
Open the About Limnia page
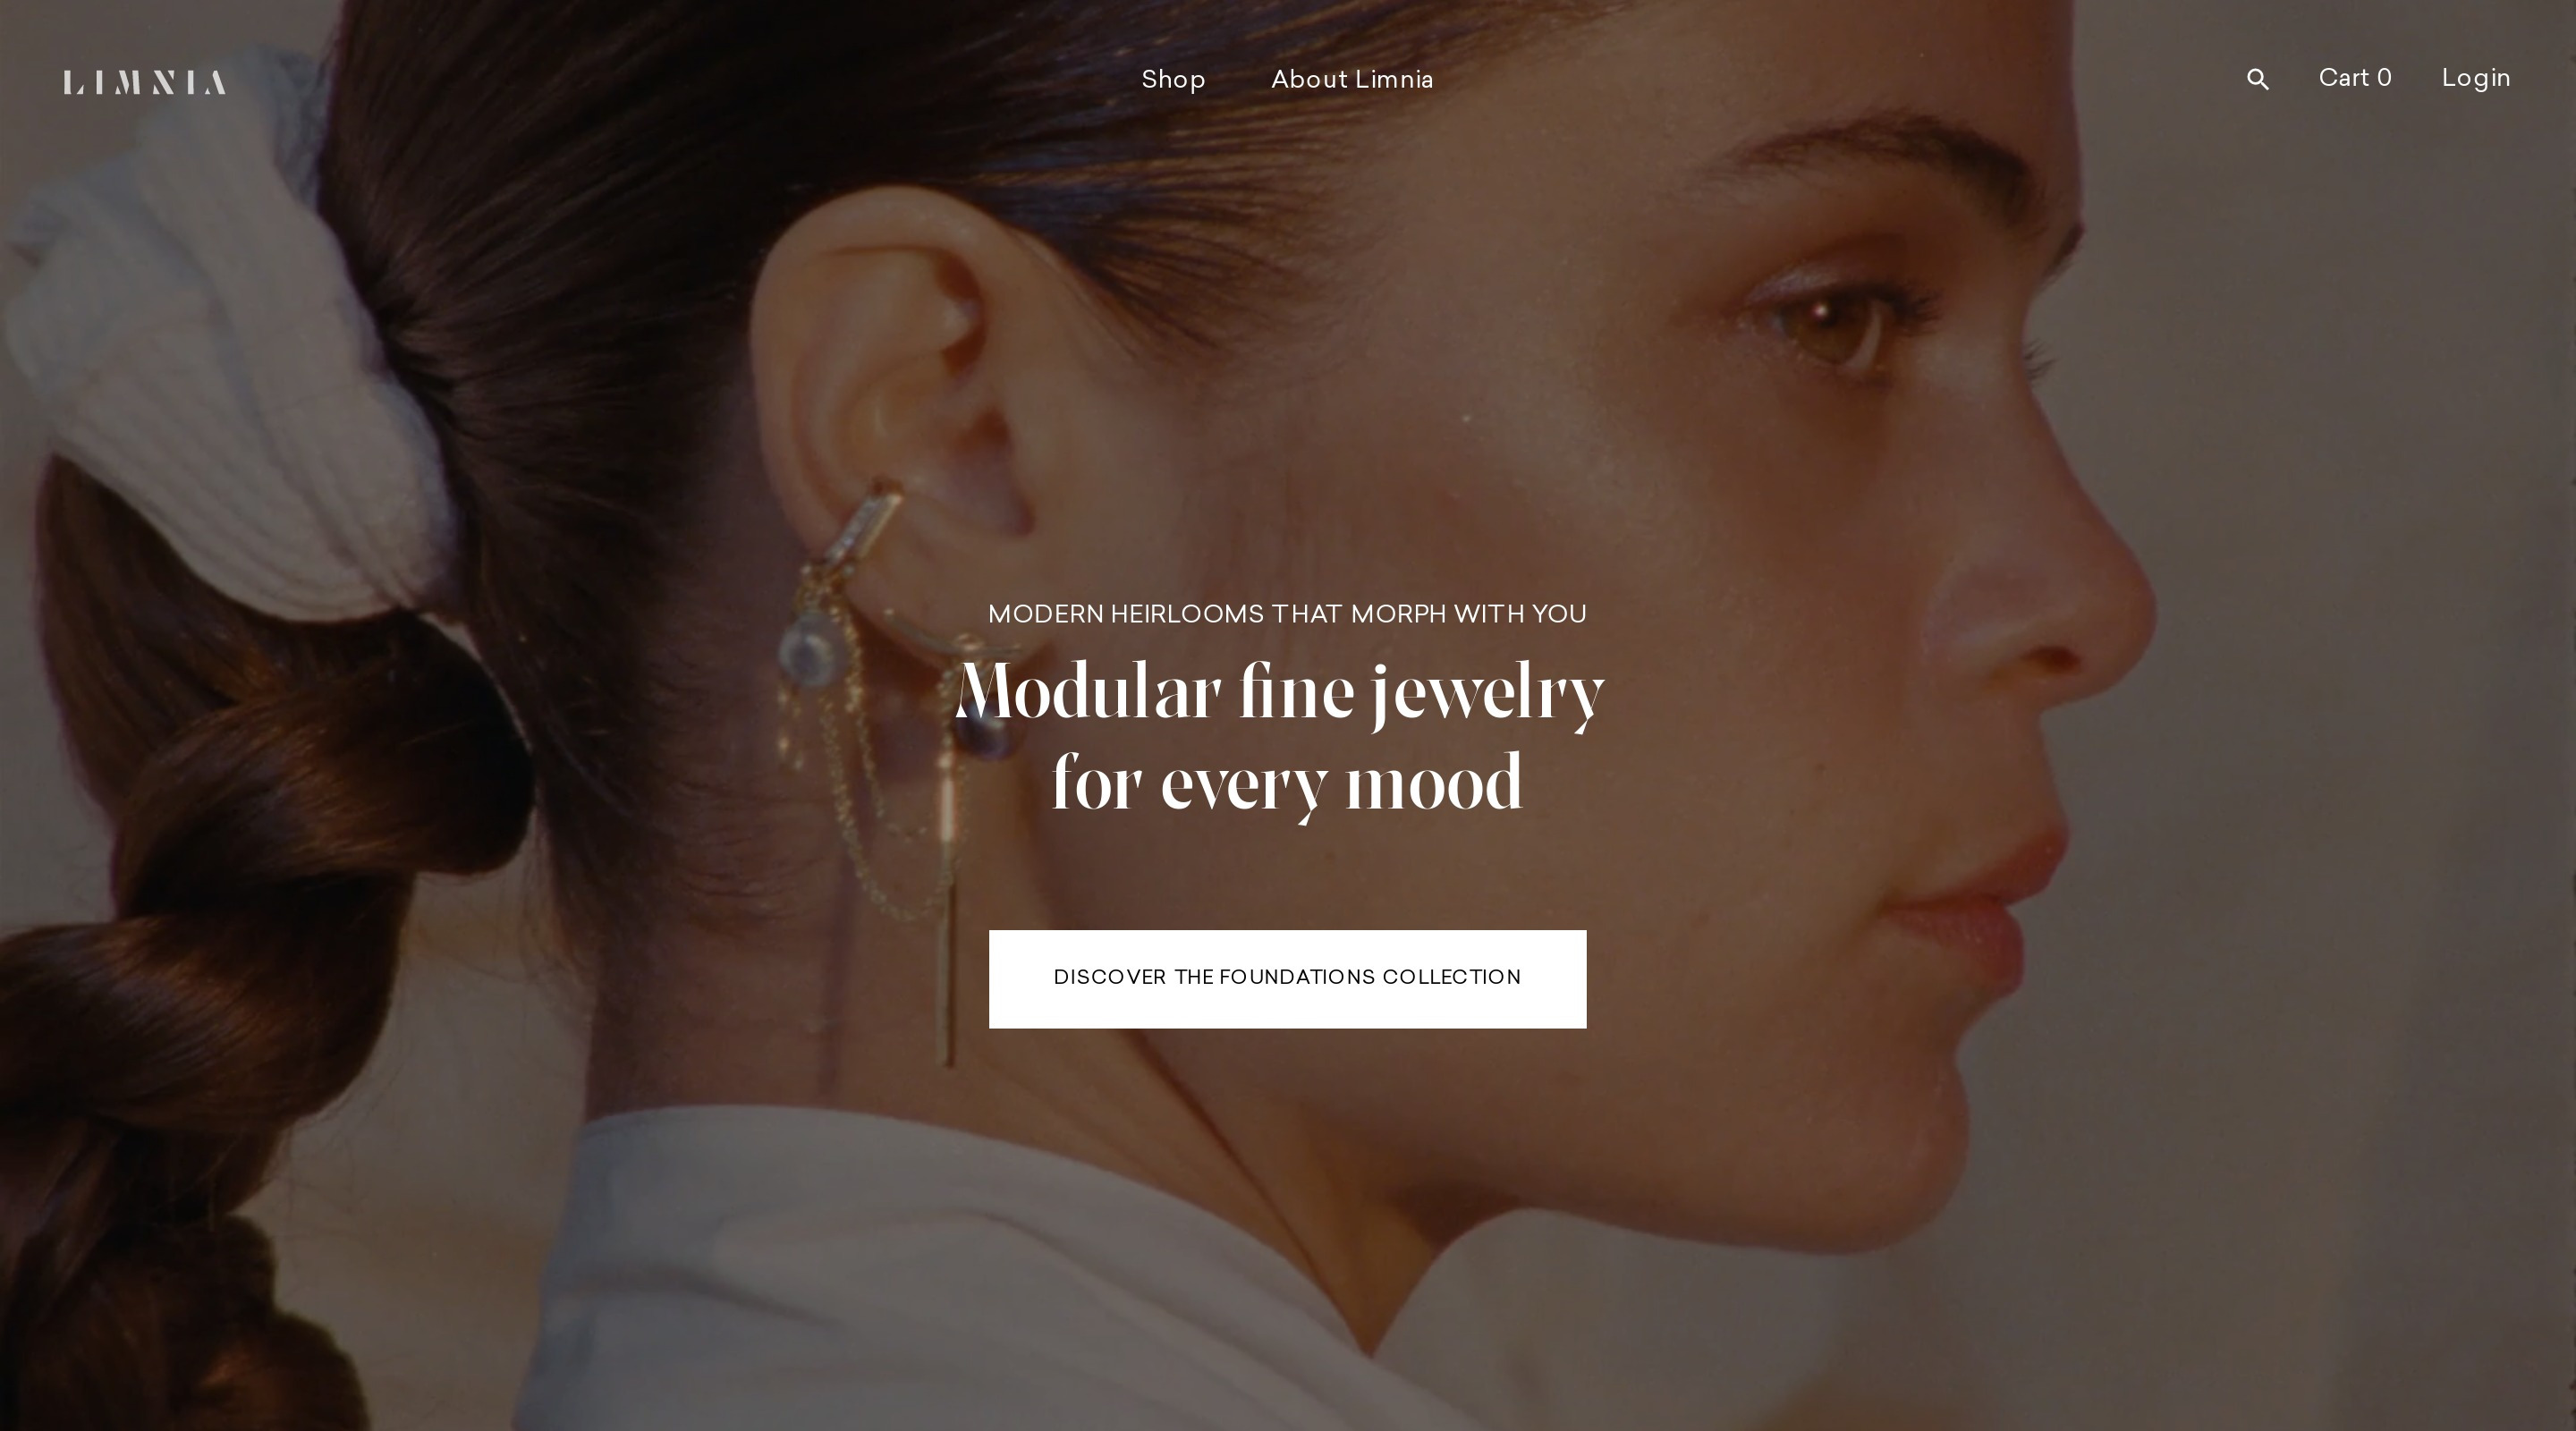tap(1352, 80)
